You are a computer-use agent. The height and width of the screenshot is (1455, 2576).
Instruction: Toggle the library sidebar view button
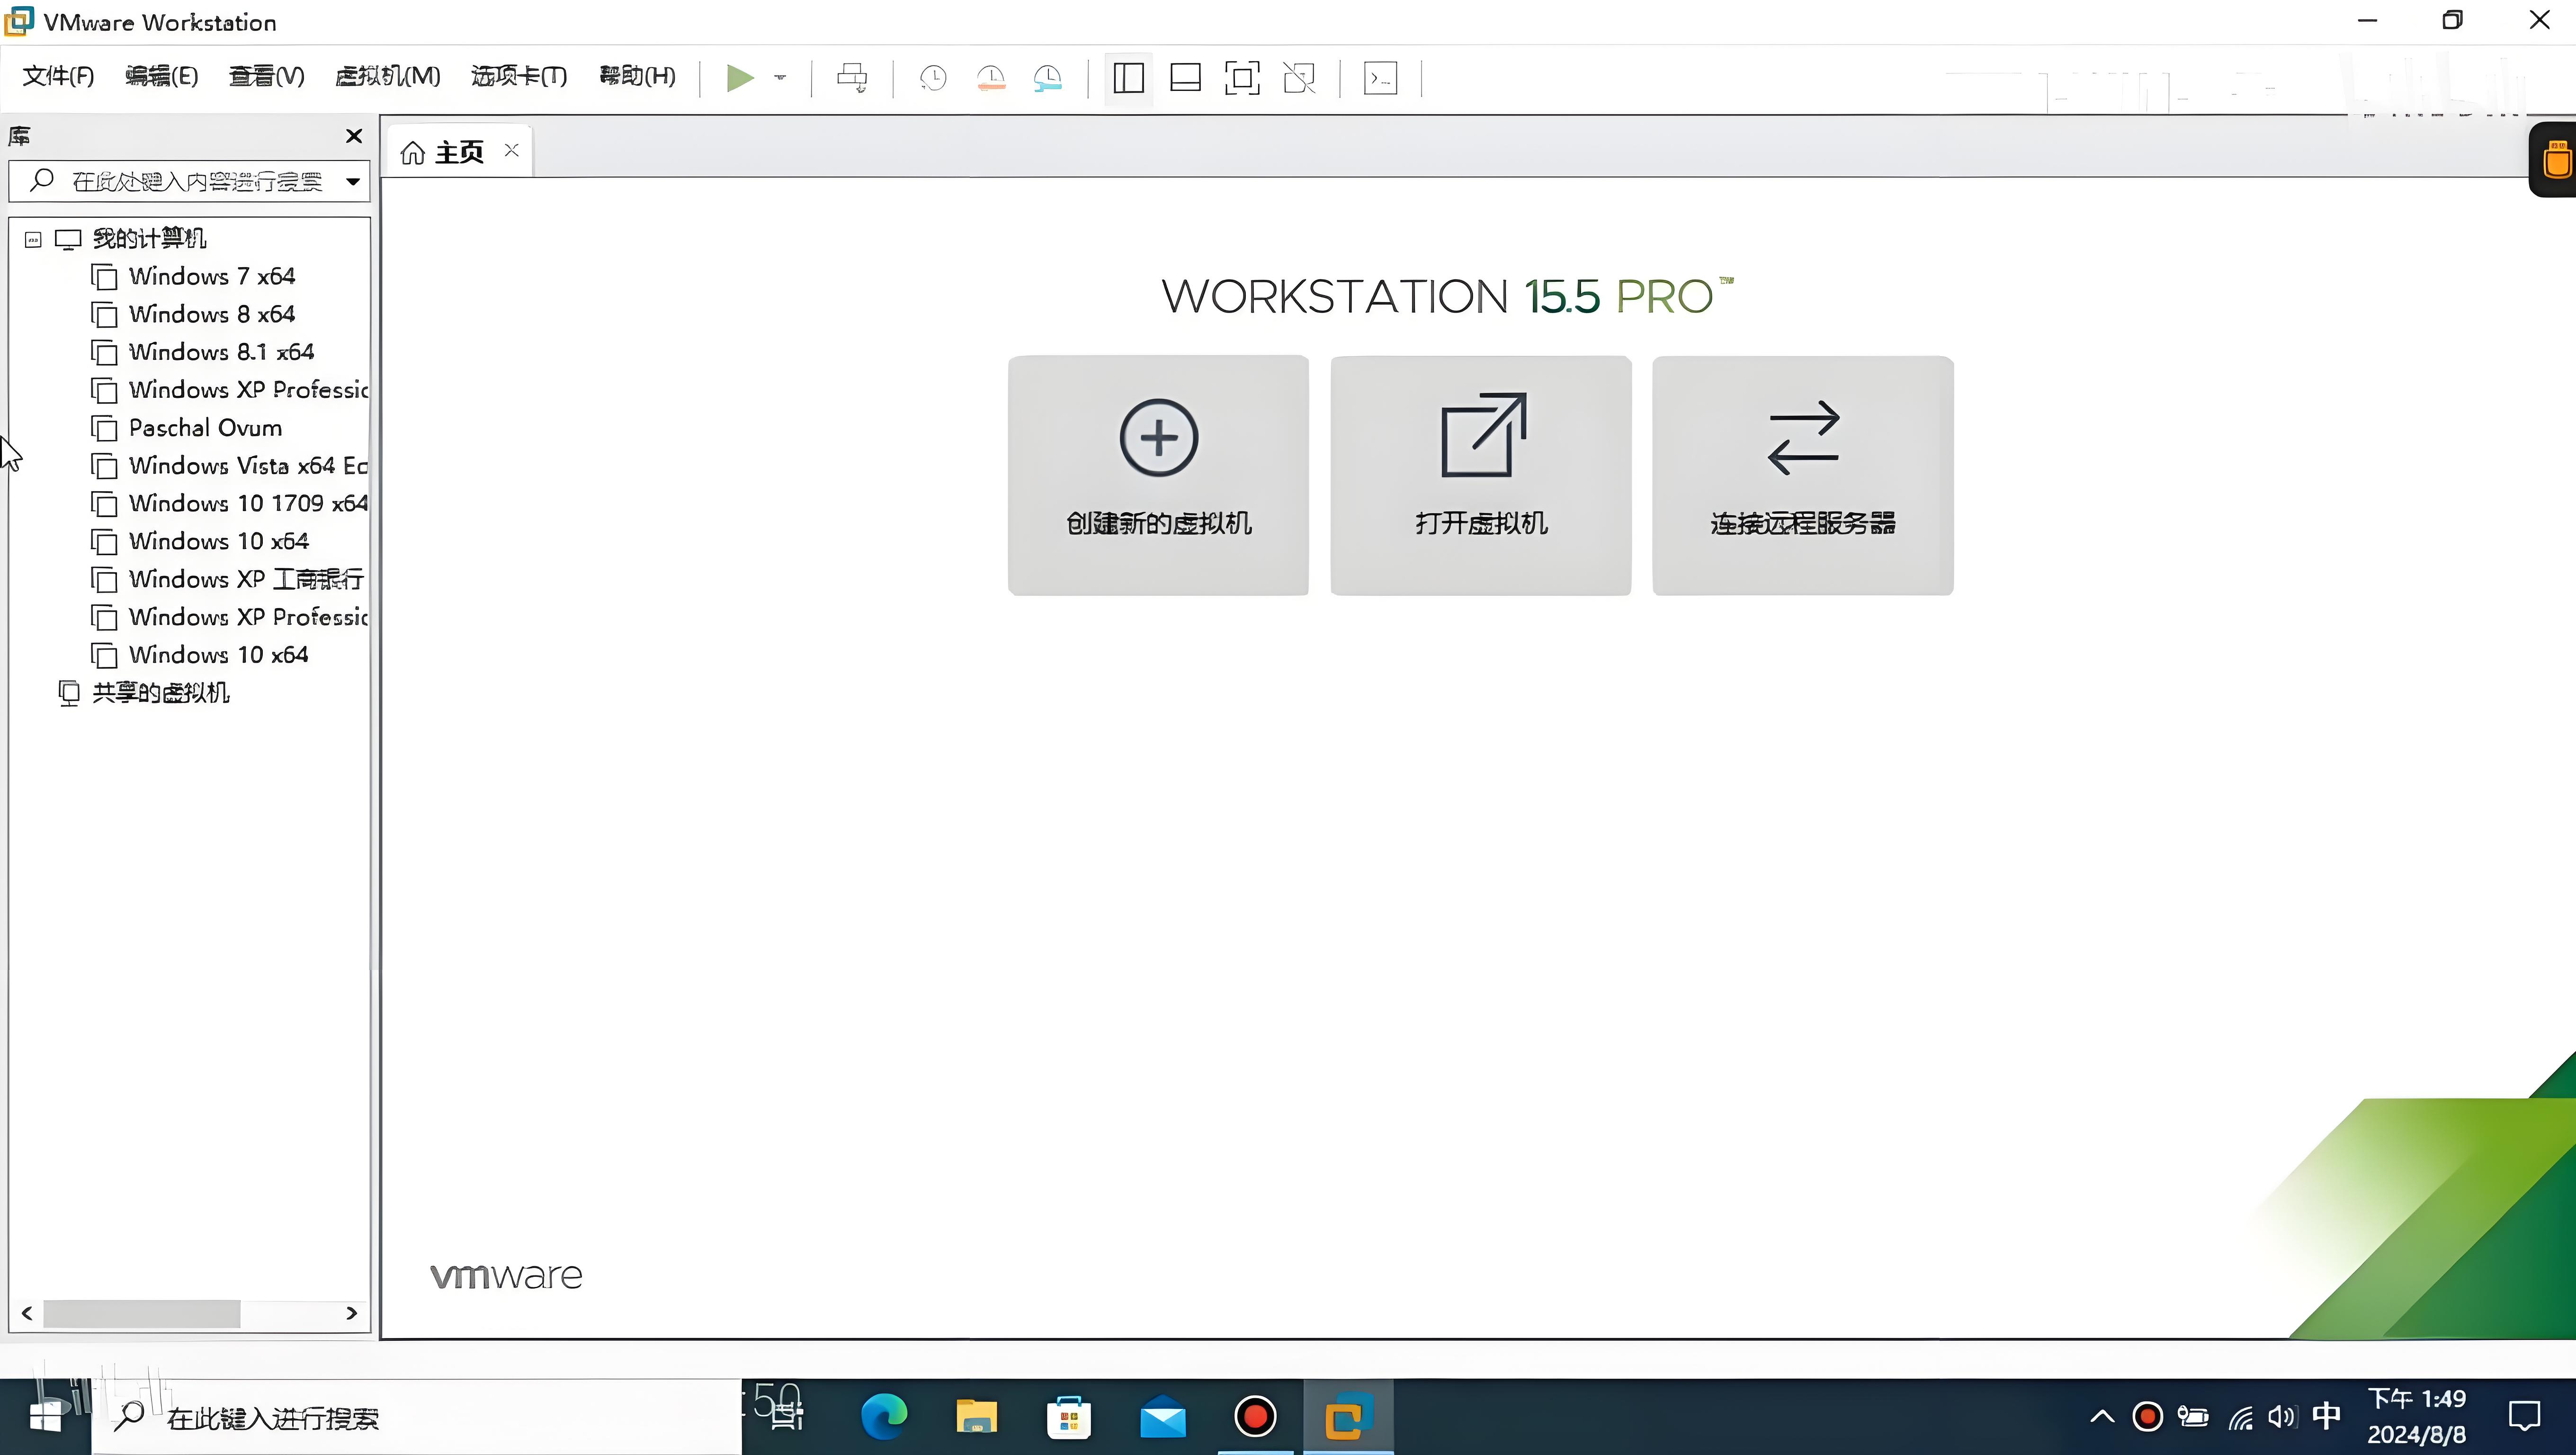pos(1128,77)
